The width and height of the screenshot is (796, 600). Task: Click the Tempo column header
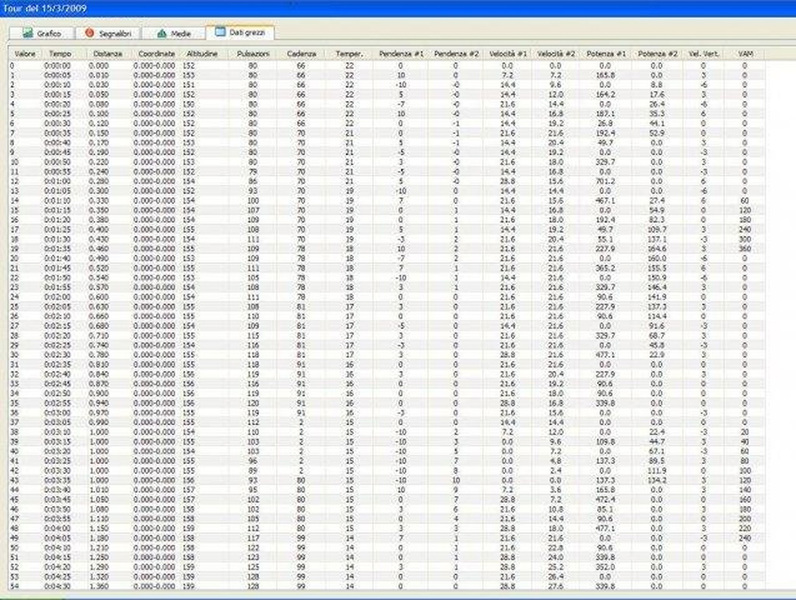click(x=60, y=53)
